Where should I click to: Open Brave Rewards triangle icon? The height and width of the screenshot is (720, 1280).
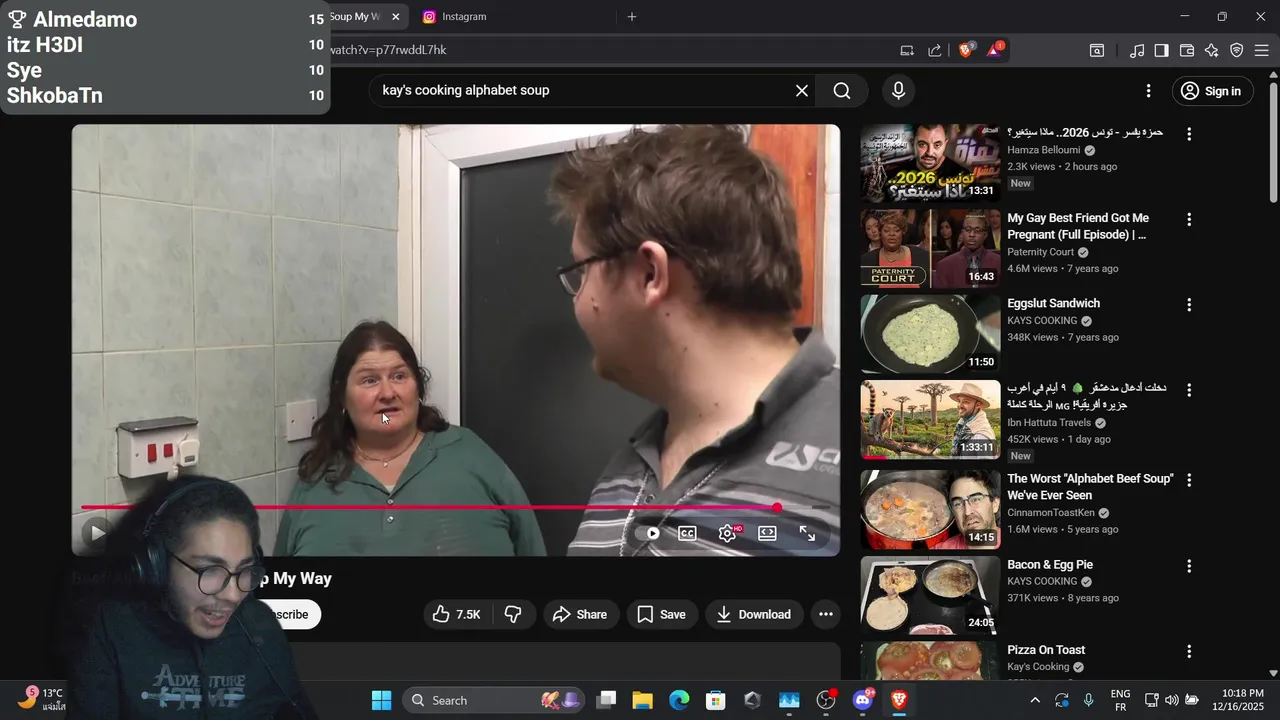[995, 50]
